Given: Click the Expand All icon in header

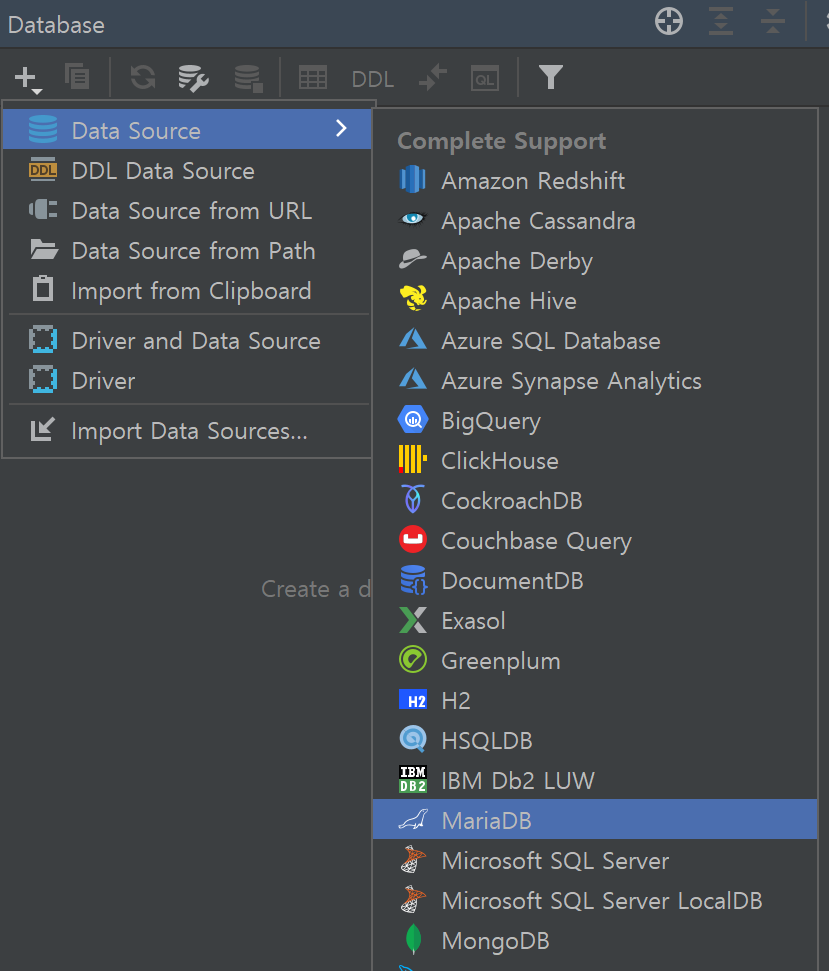Looking at the screenshot, I should (721, 22).
